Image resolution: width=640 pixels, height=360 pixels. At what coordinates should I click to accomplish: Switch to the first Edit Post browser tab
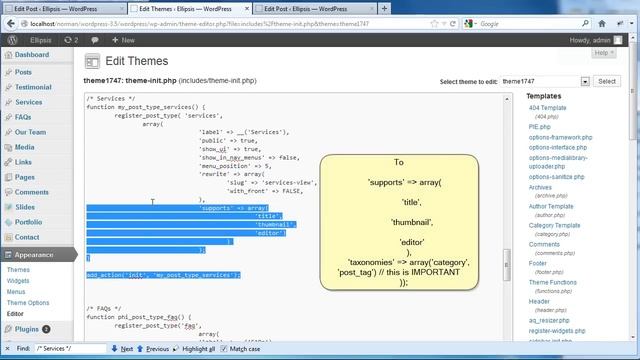pos(65,9)
